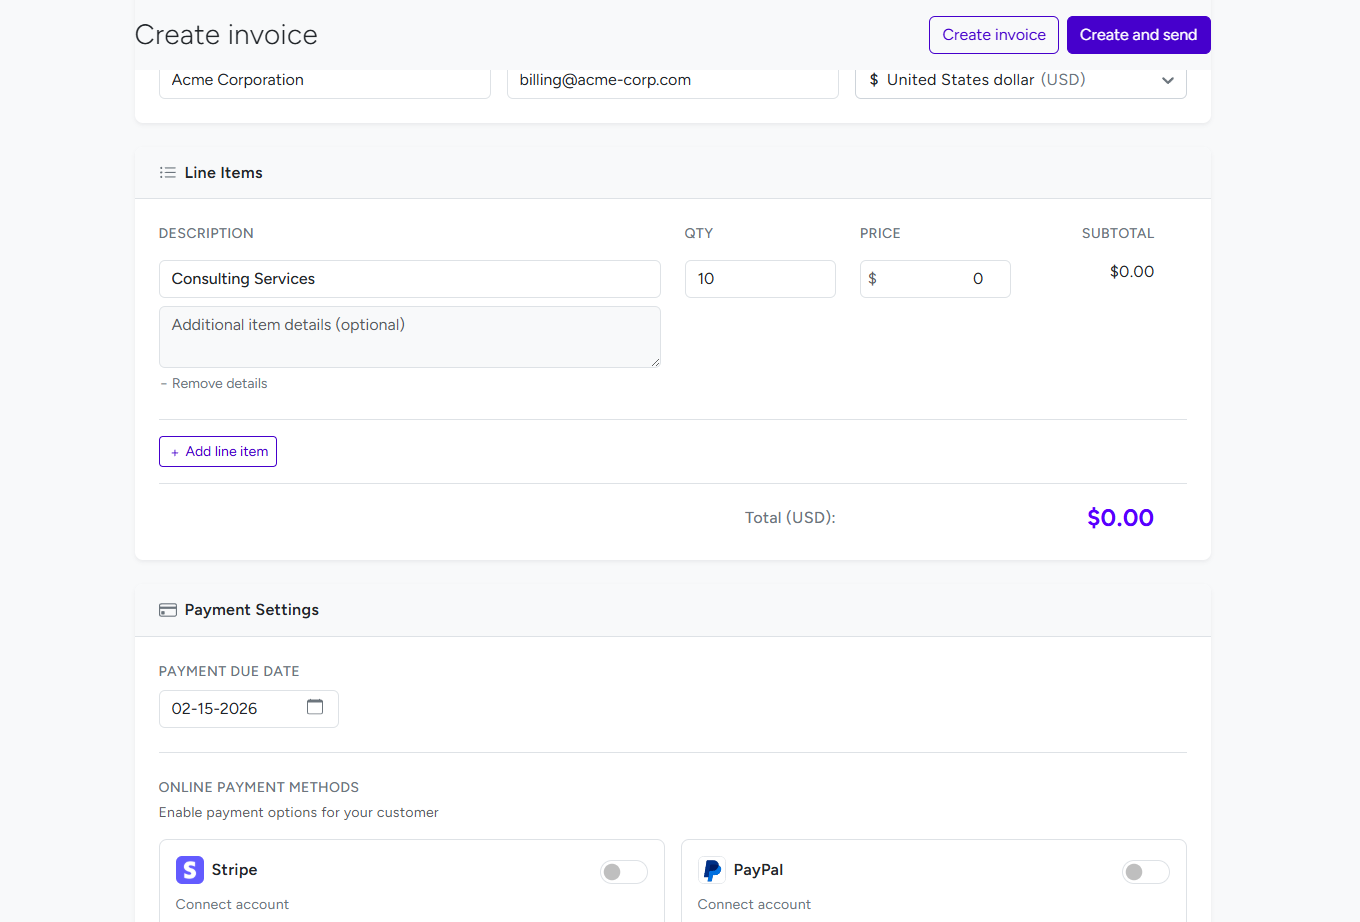Enable the Stripe payment toggle

click(x=623, y=871)
